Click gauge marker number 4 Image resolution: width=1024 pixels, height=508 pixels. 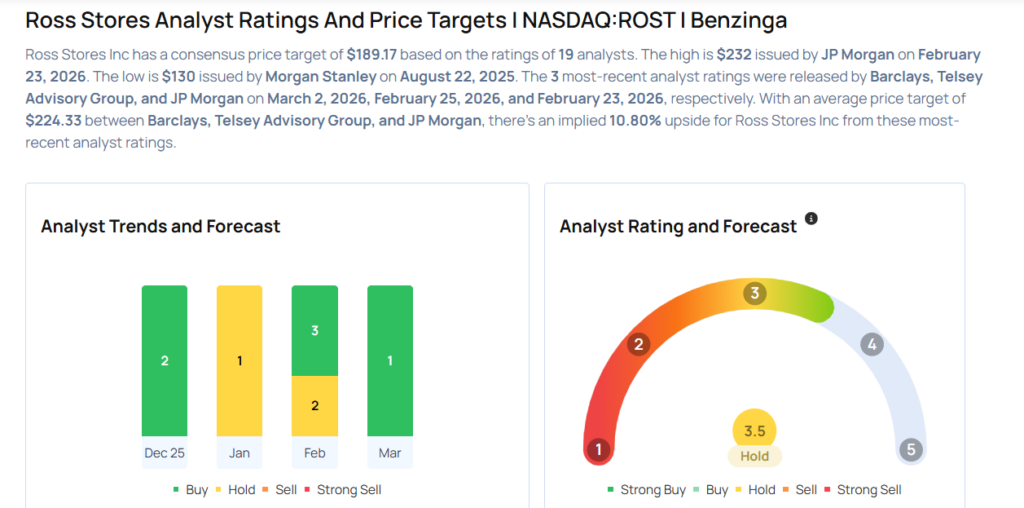(872, 345)
